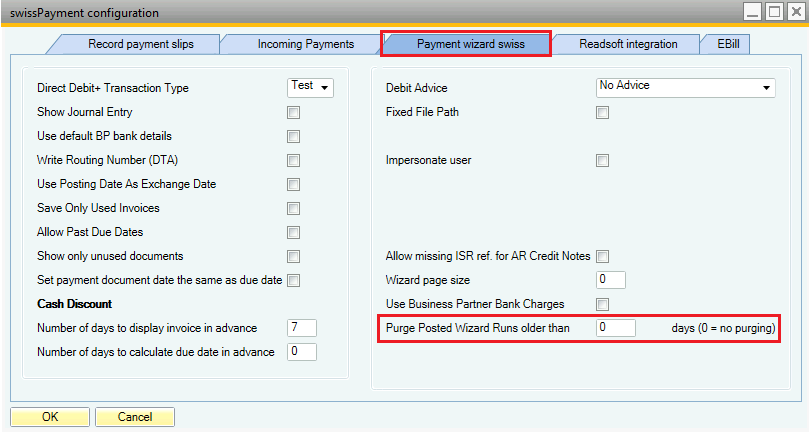This screenshot has width=809, height=434.
Task: Toggle Save Only Used Invoices checkbox
Action: pyautogui.click(x=294, y=208)
